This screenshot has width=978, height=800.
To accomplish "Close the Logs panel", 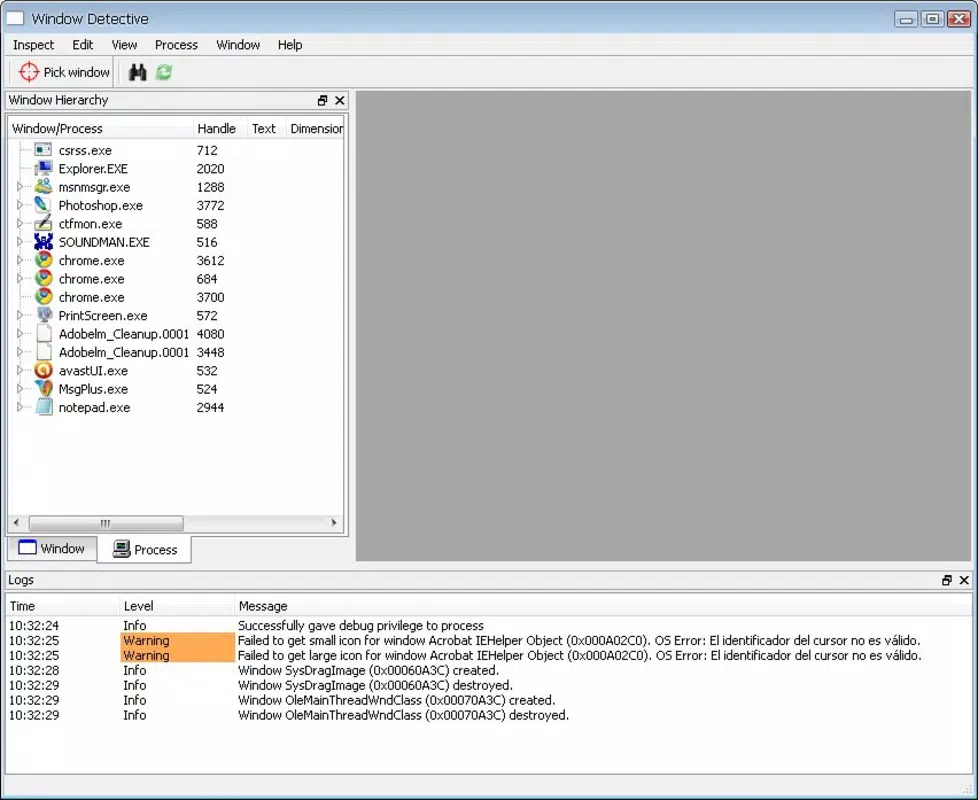I will 964,580.
